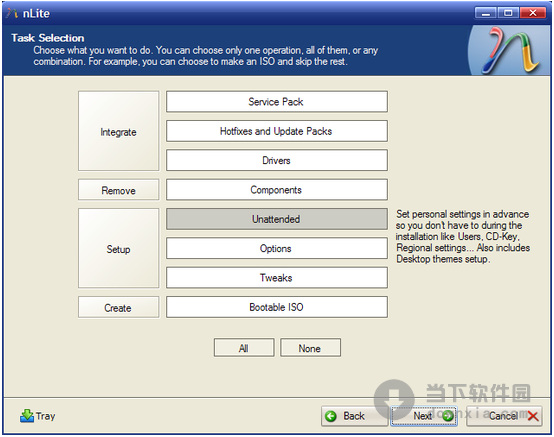The width and height of the screenshot is (554, 437).
Task: Click the Create group button
Action: (119, 307)
